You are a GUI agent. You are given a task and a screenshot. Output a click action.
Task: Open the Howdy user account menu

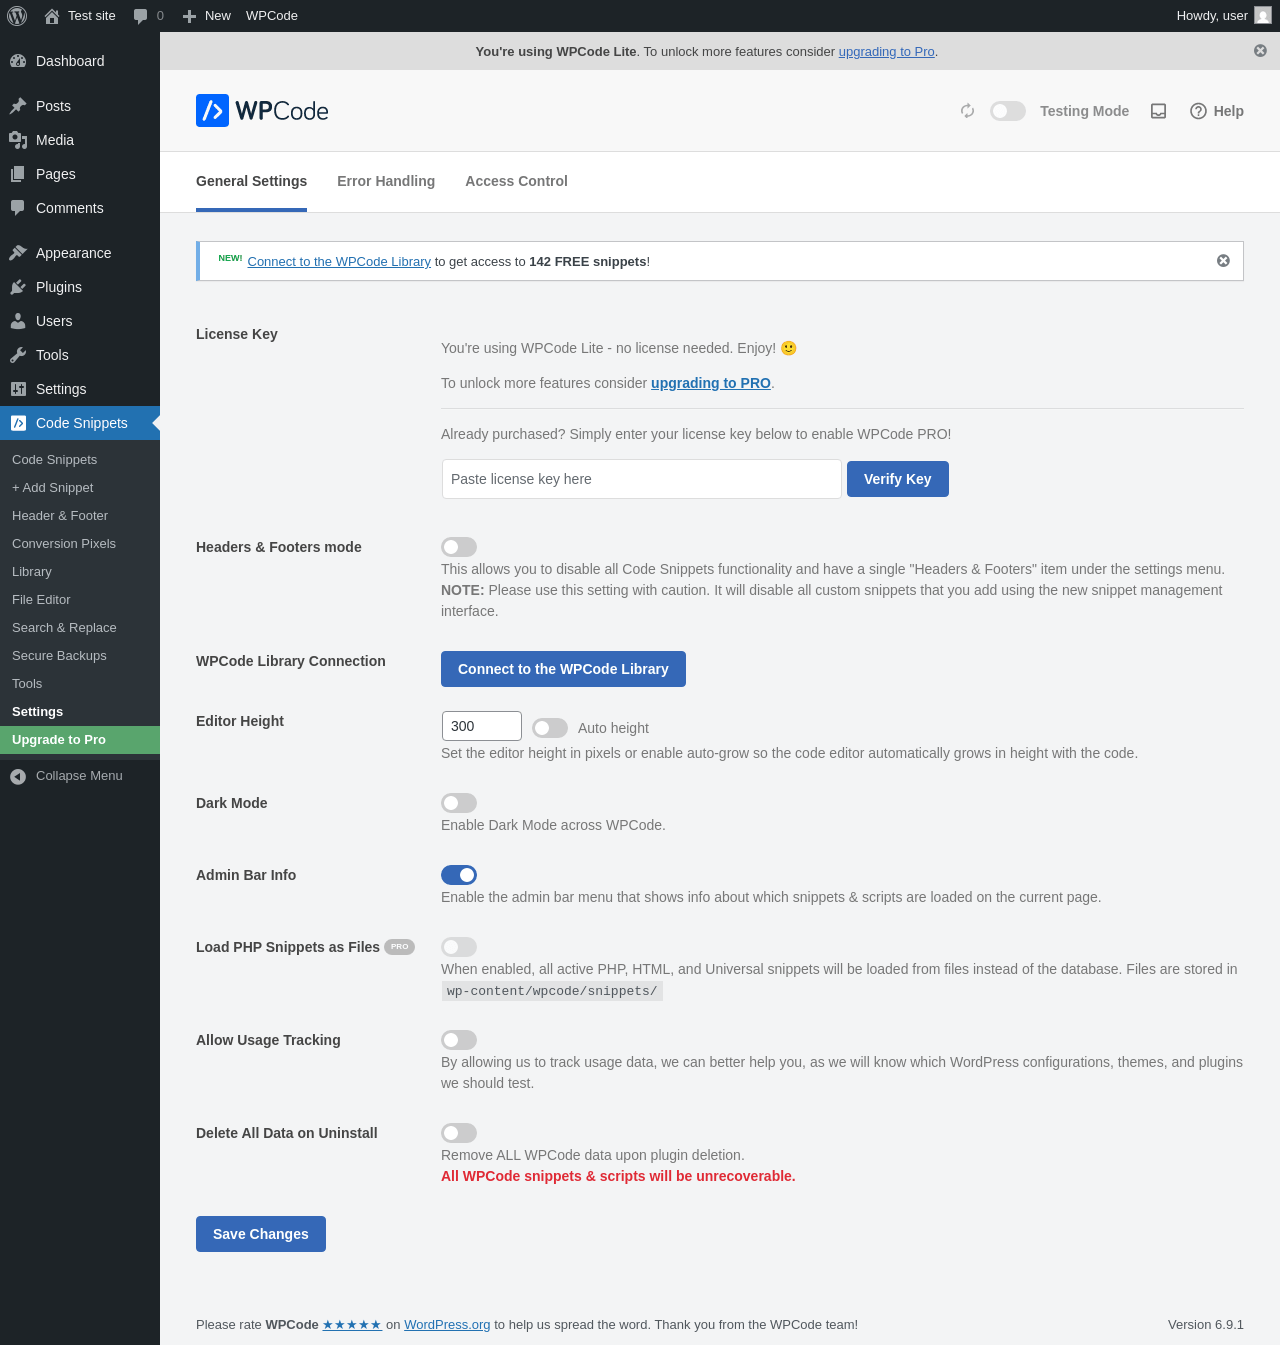1222,16
